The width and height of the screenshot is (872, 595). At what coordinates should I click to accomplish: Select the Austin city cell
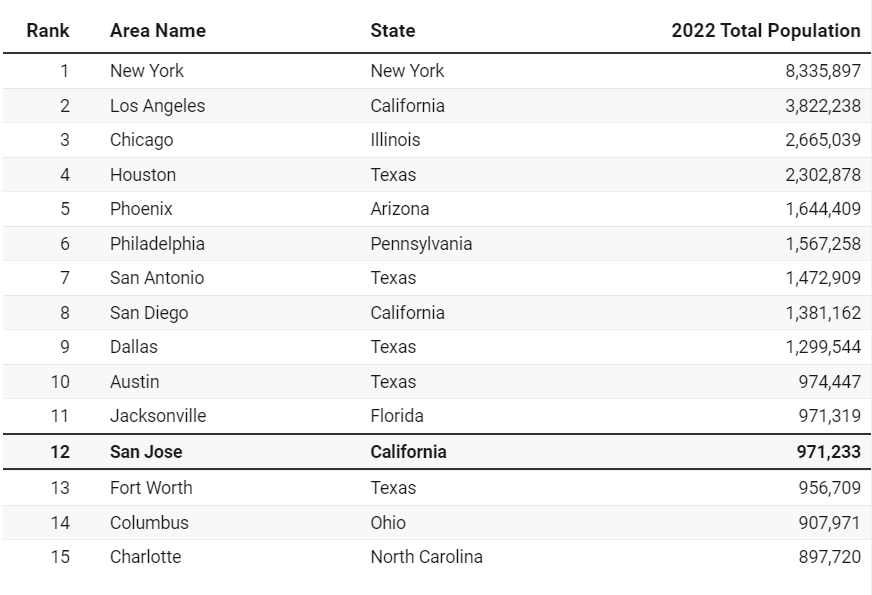click(134, 382)
